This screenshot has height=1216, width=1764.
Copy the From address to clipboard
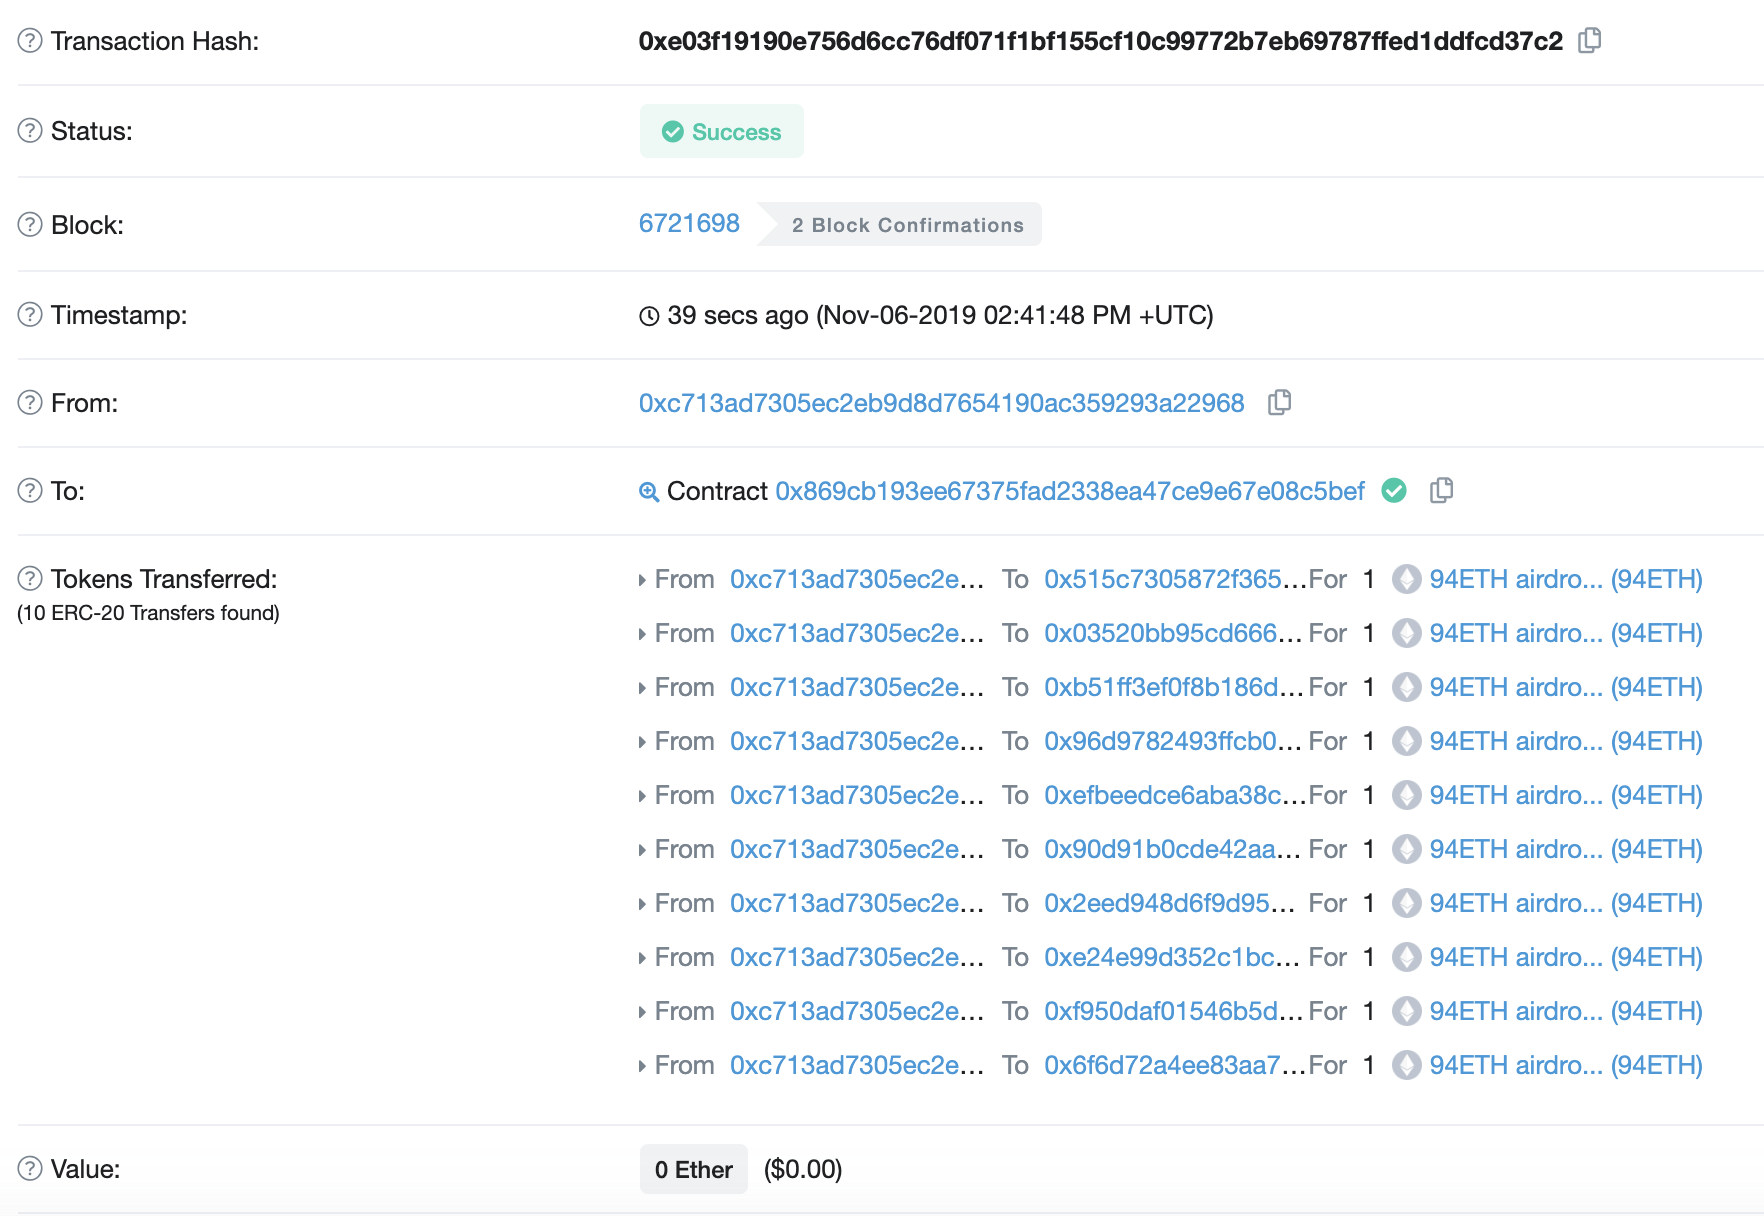tap(1279, 403)
